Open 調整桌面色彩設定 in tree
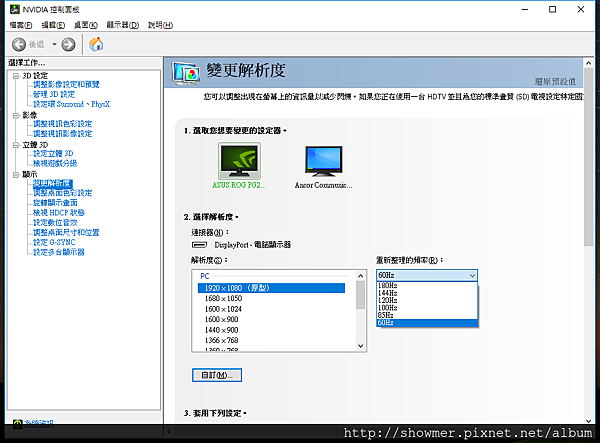The height and width of the screenshot is (443, 600). pyautogui.click(x=62, y=193)
